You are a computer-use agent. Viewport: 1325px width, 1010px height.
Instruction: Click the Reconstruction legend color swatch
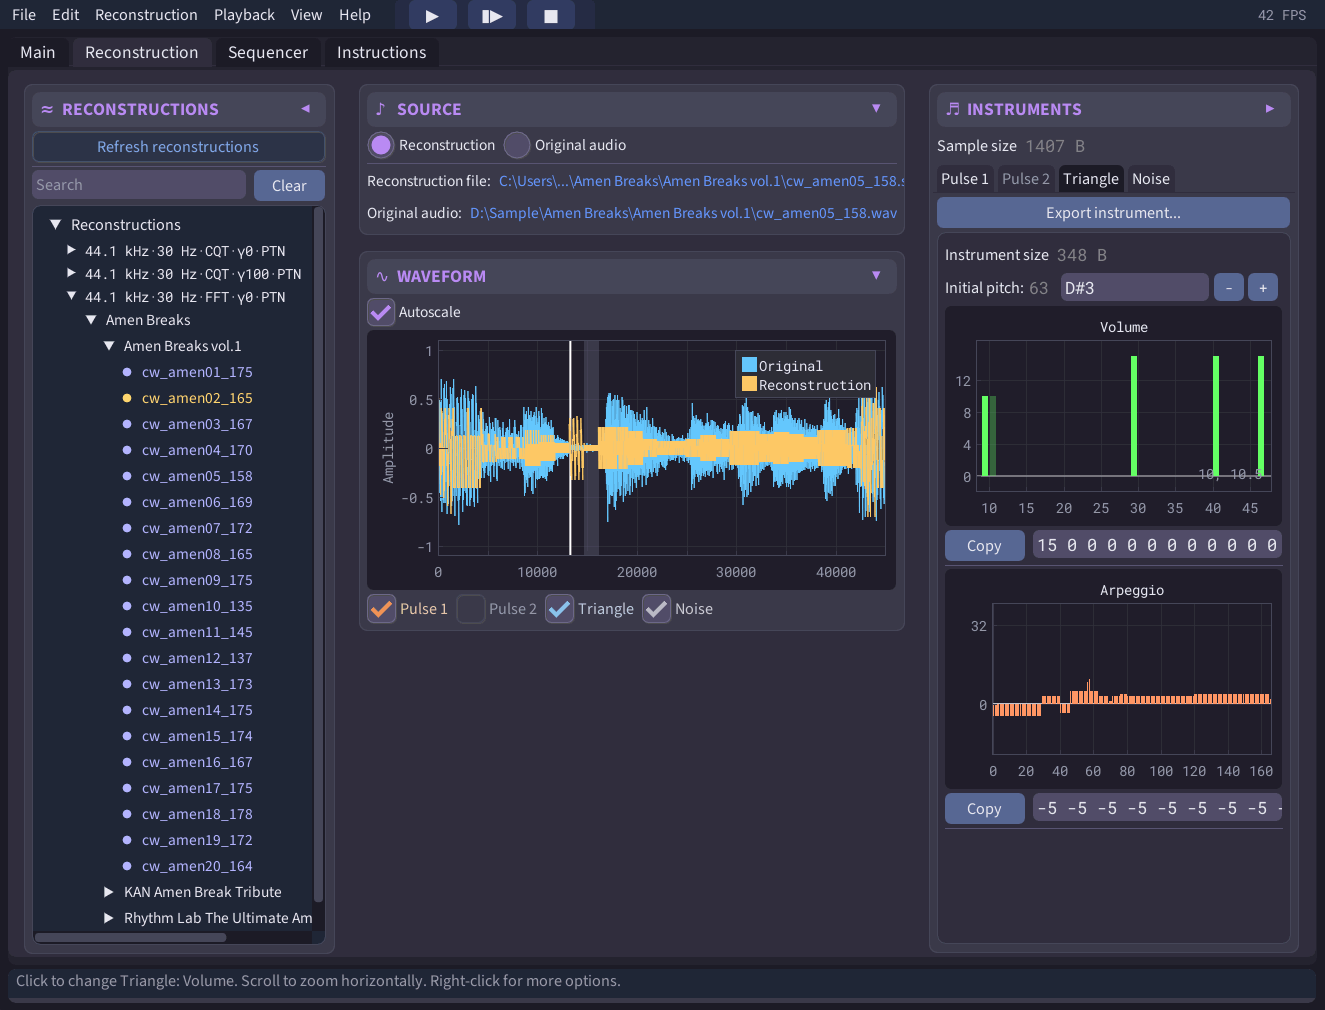coord(749,384)
